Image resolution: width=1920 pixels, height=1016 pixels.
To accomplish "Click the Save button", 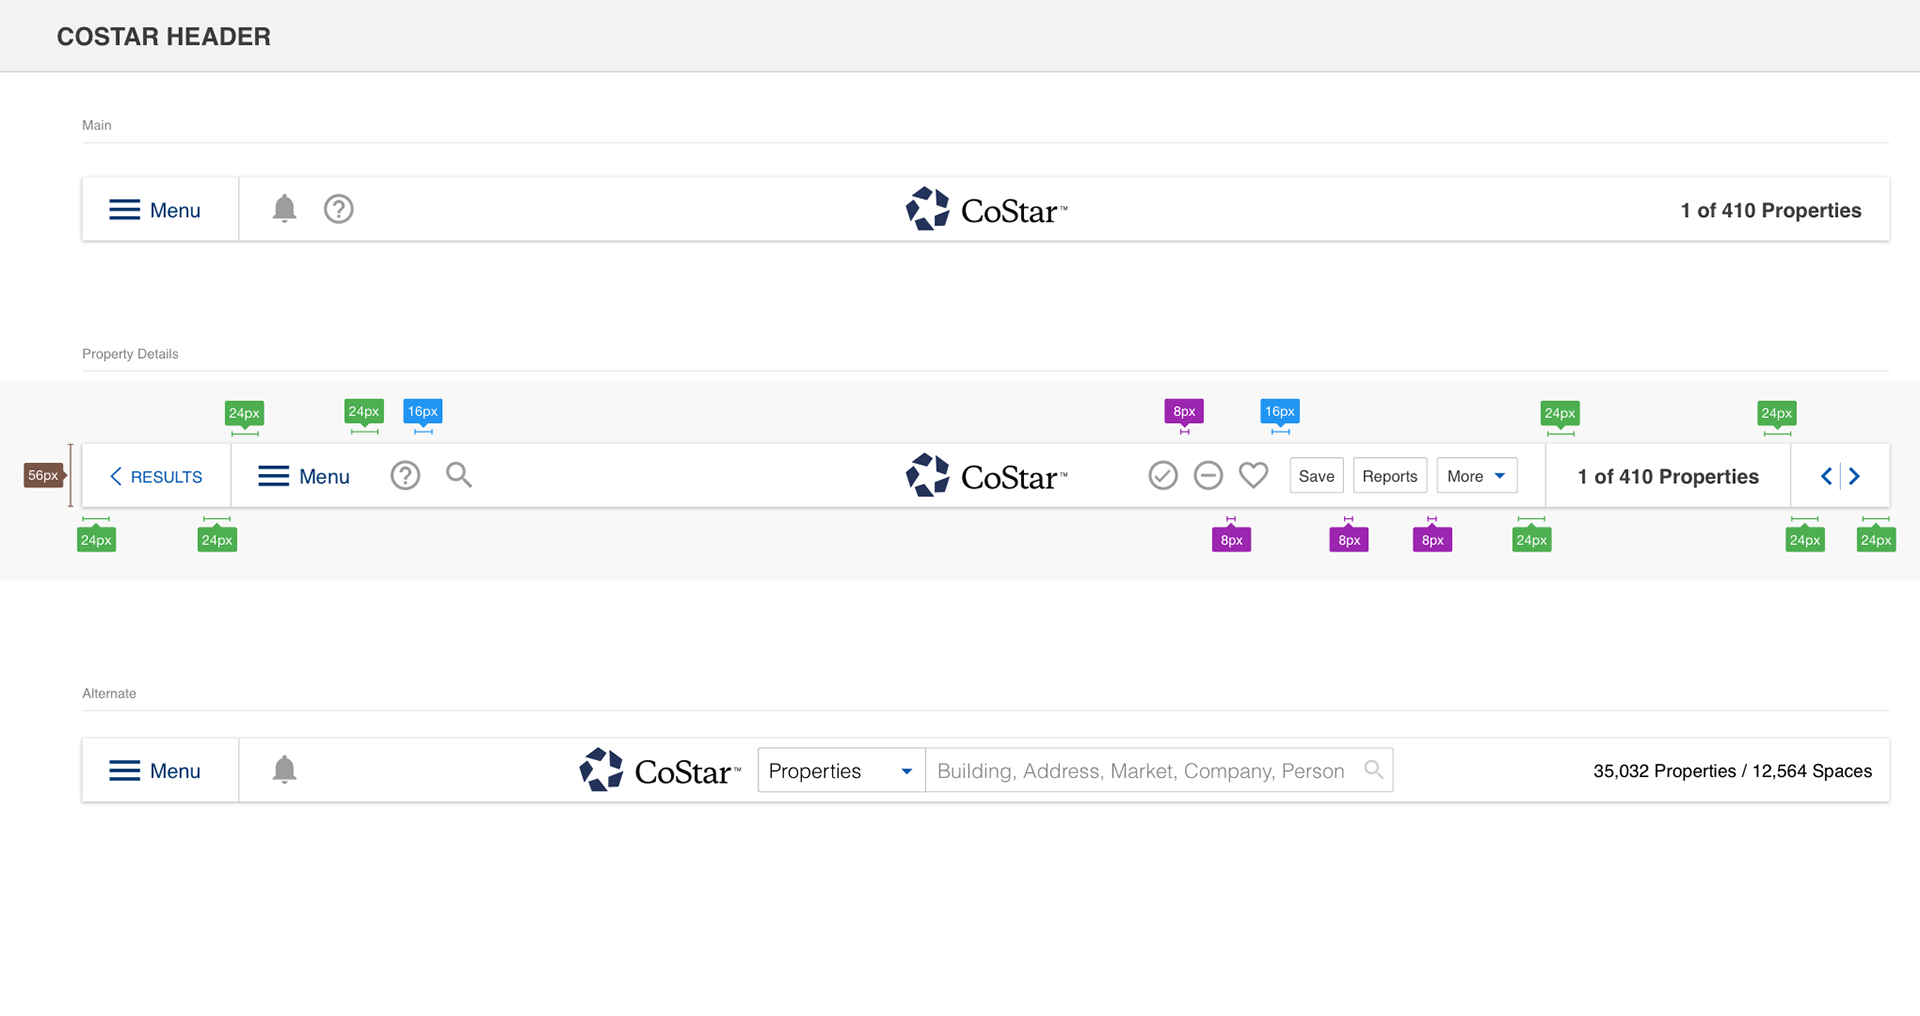I will click(x=1316, y=476).
